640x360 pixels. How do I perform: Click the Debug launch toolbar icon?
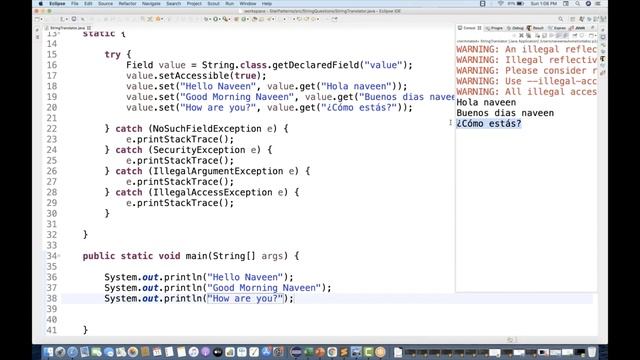pyautogui.click(x=207, y=19)
